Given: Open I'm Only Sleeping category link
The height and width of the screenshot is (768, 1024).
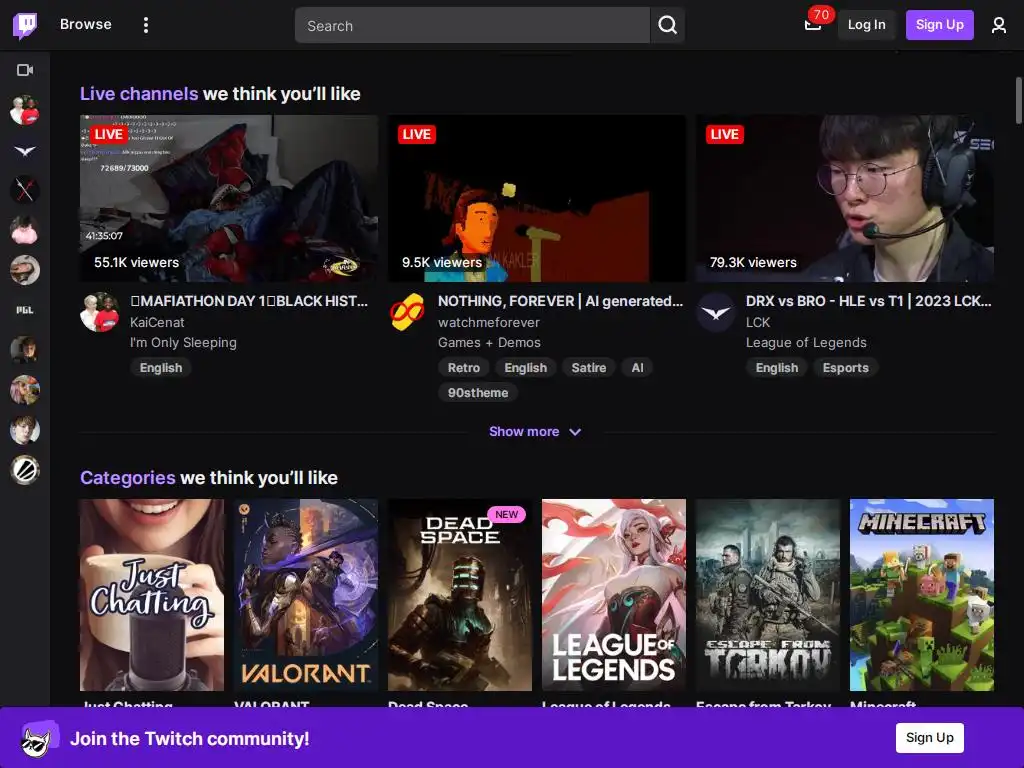Looking at the screenshot, I should coord(183,343).
